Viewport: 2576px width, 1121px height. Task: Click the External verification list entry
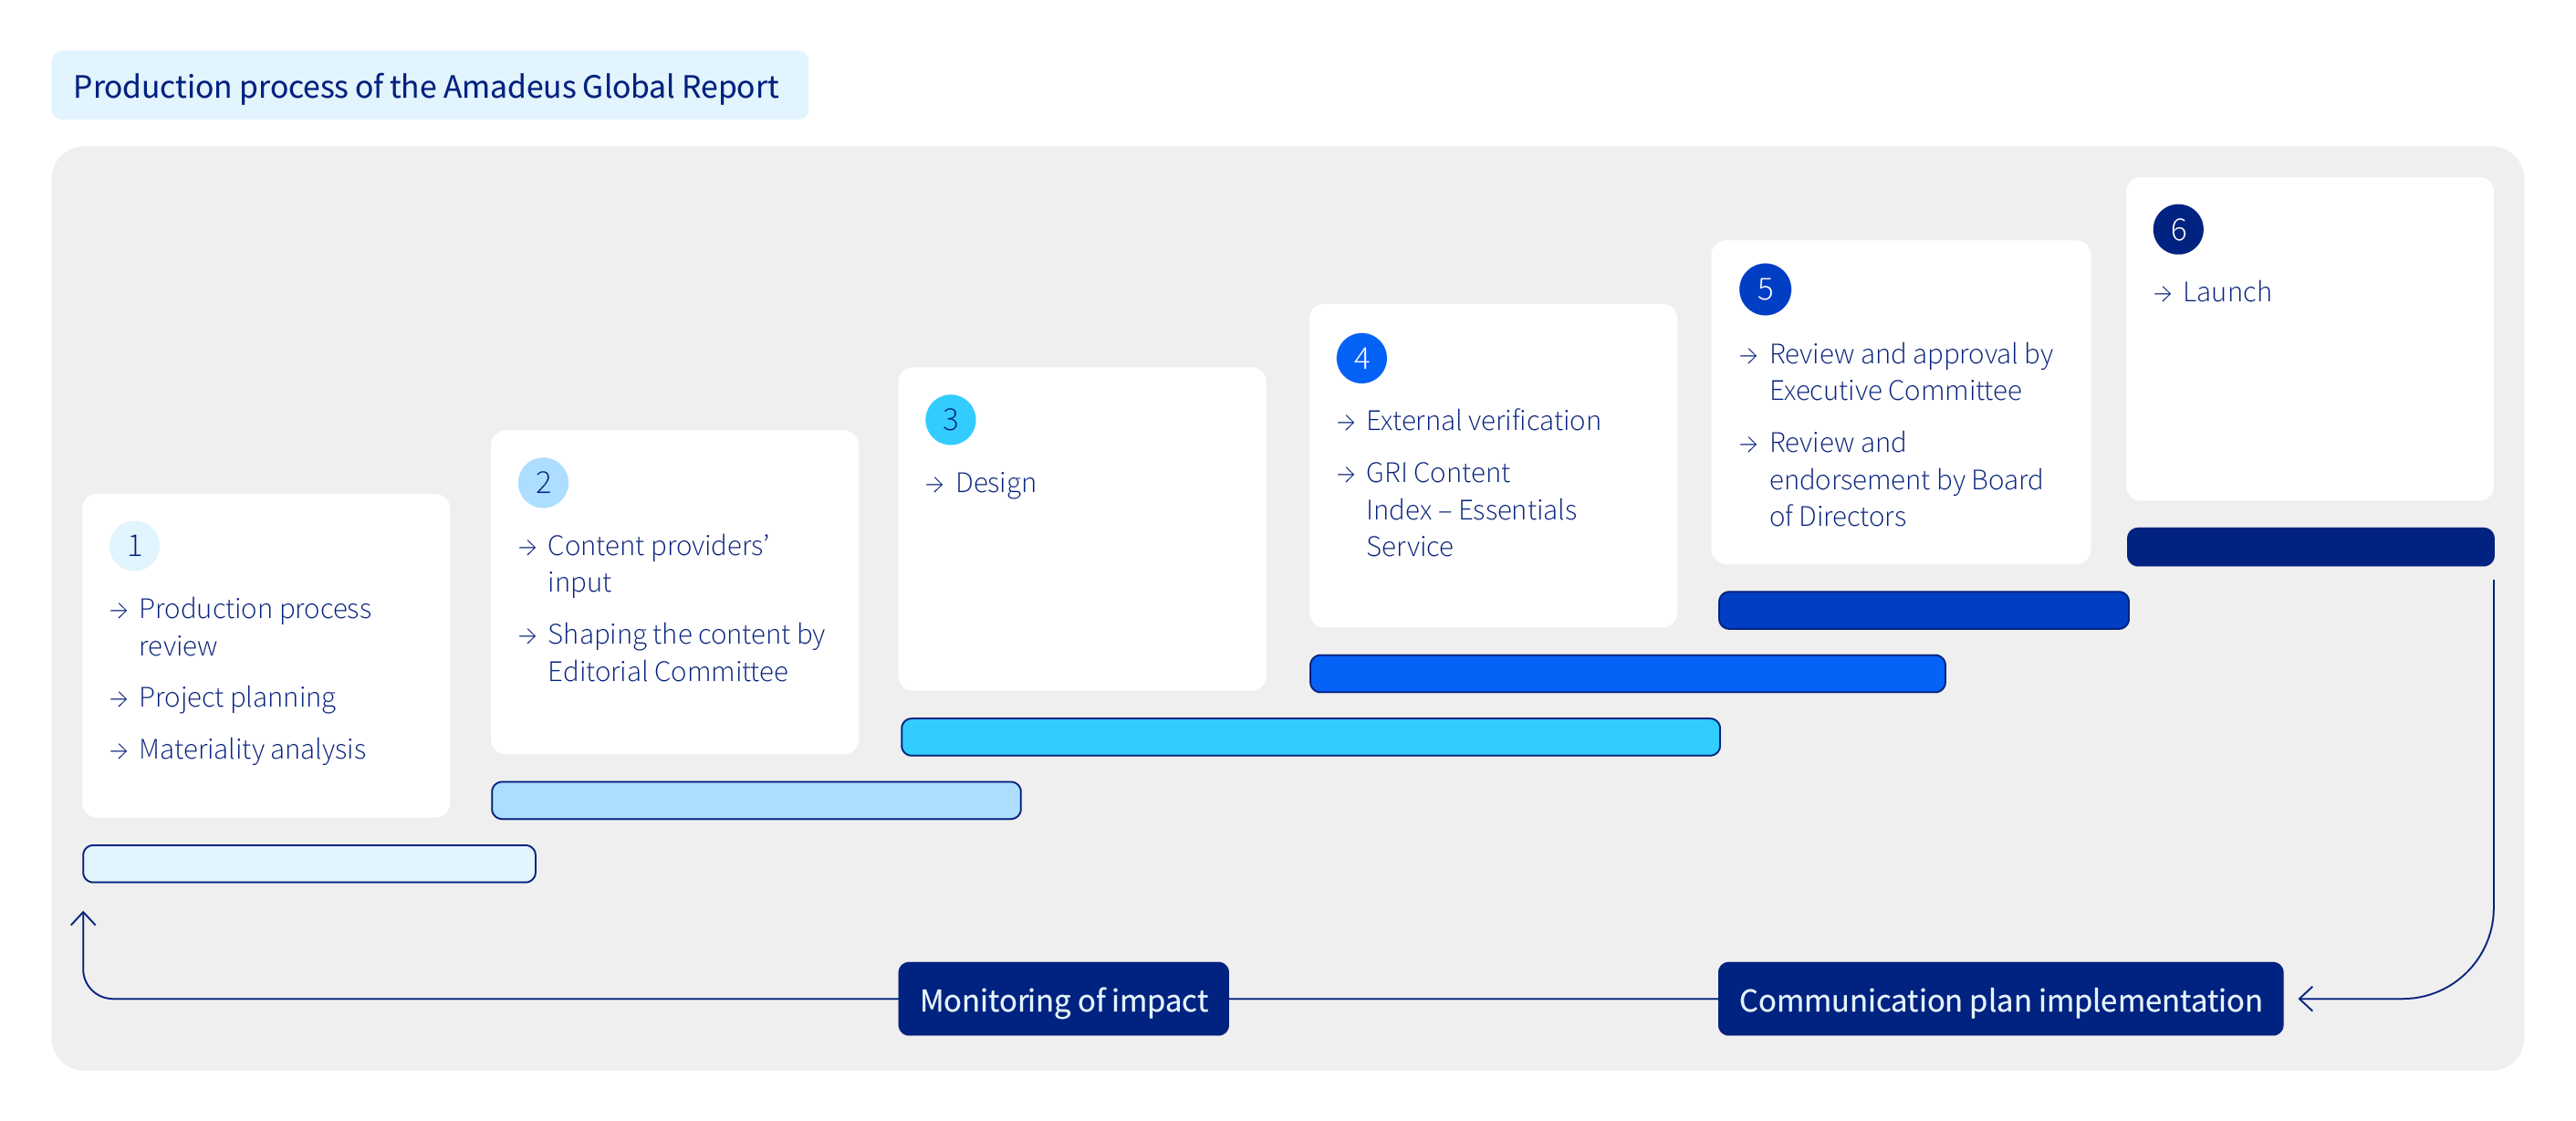(x=1483, y=420)
